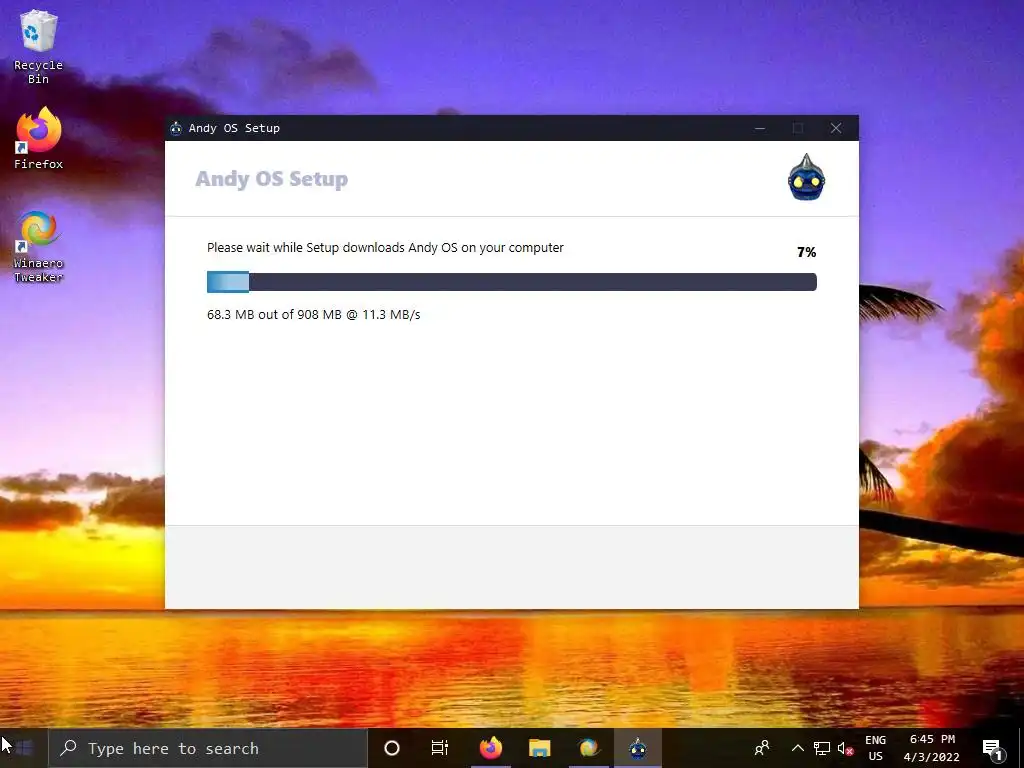1024x768 pixels.
Task: Click the 7% progress percentage
Action: pos(807,252)
